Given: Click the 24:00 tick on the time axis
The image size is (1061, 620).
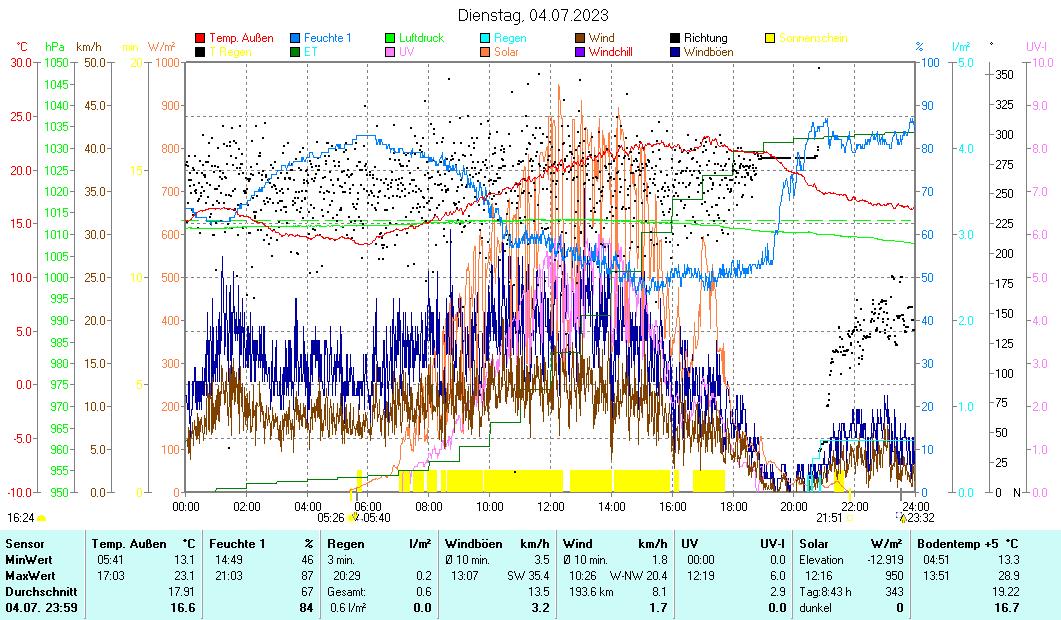Looking at the screenshot, I should coord(915,506).
